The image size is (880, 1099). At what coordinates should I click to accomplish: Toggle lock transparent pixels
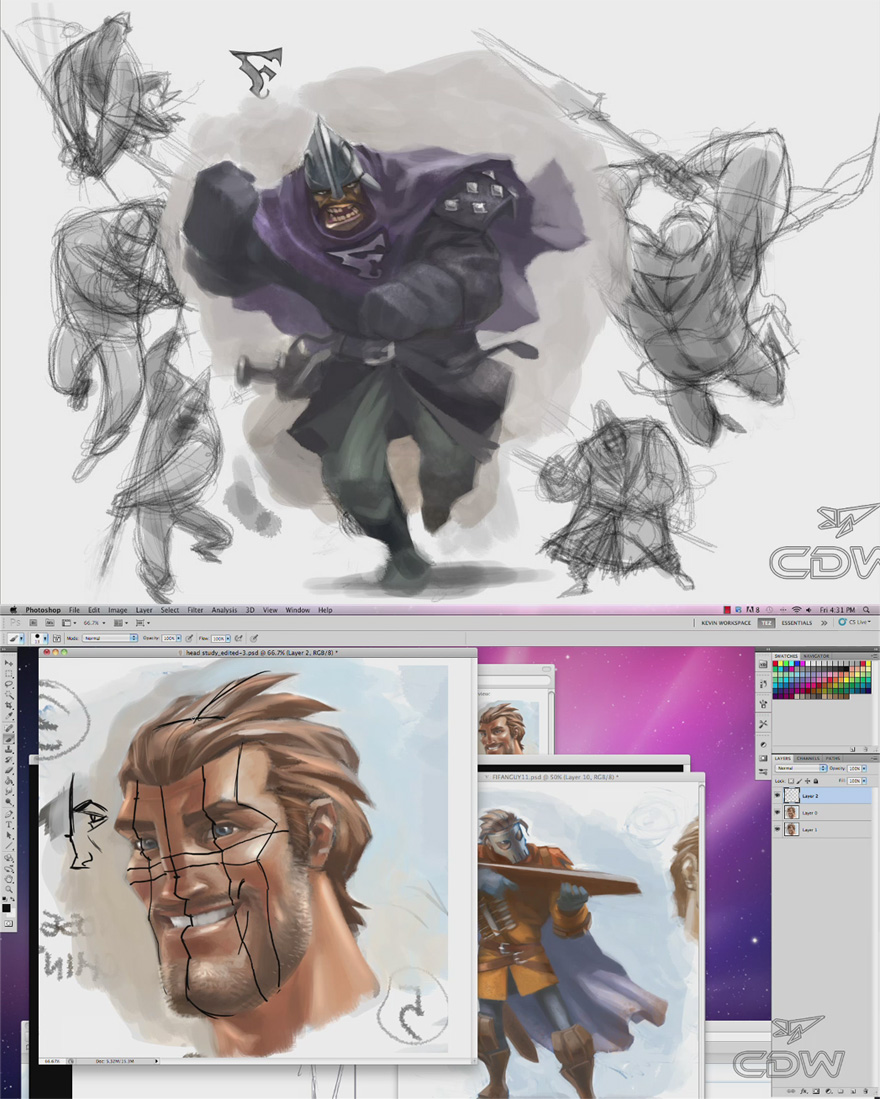[x=791, y=781]
